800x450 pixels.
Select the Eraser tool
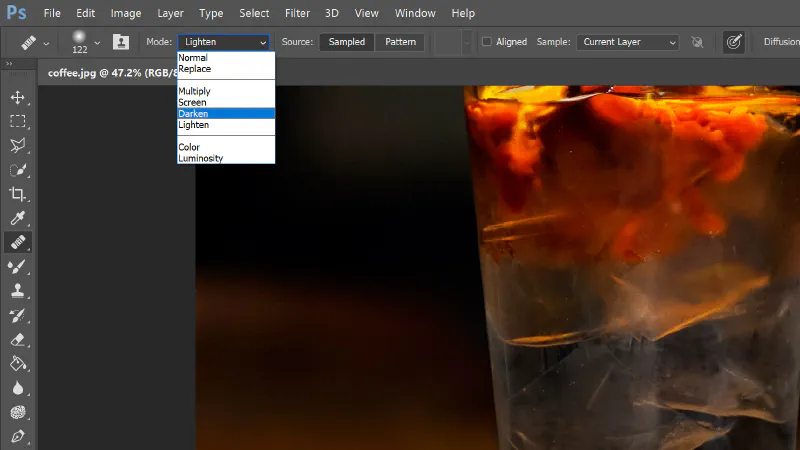17,340
